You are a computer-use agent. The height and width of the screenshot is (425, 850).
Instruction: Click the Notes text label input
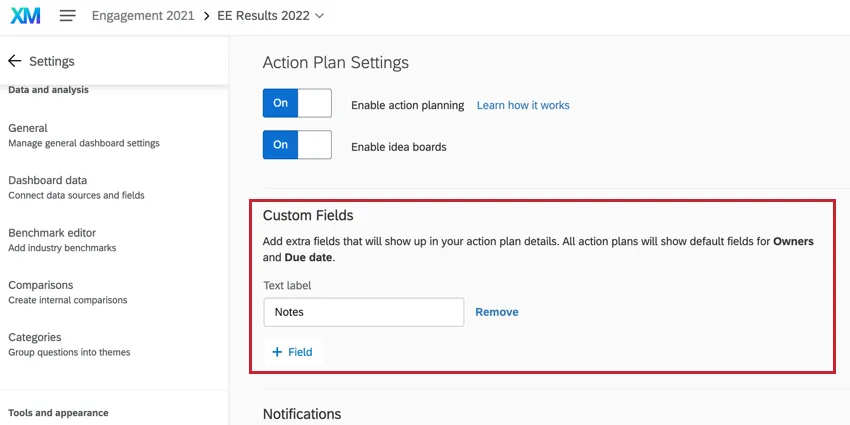pyautogui.click(x=363, y=312)
